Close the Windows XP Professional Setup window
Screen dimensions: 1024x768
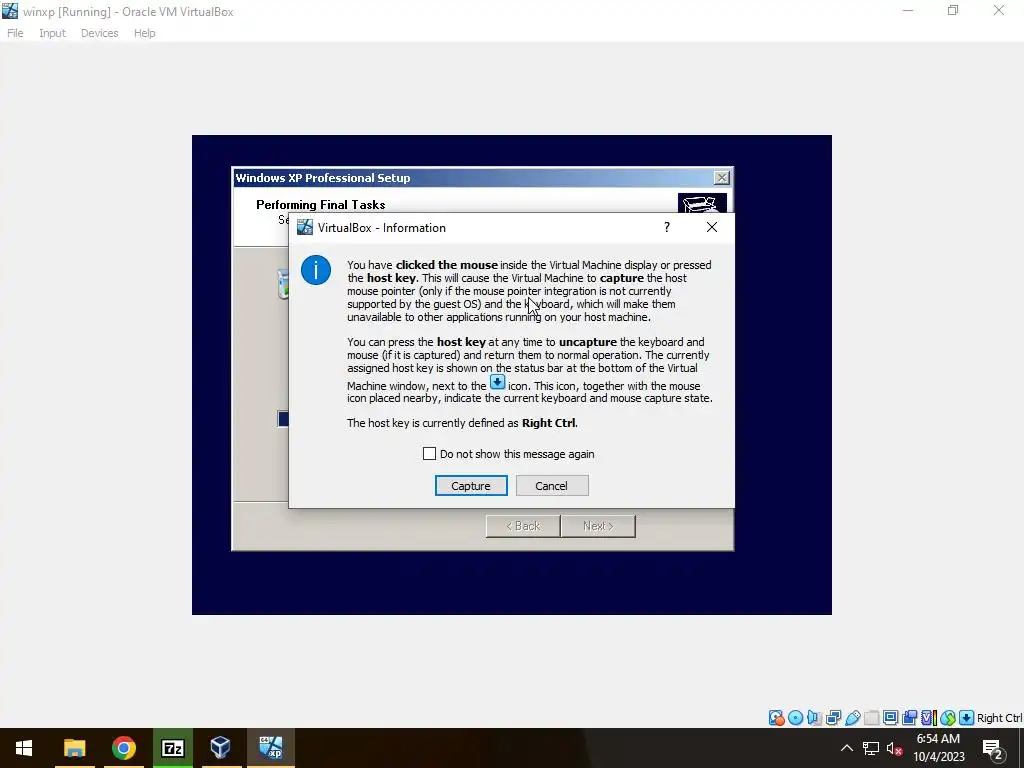(x=722, y=178)
